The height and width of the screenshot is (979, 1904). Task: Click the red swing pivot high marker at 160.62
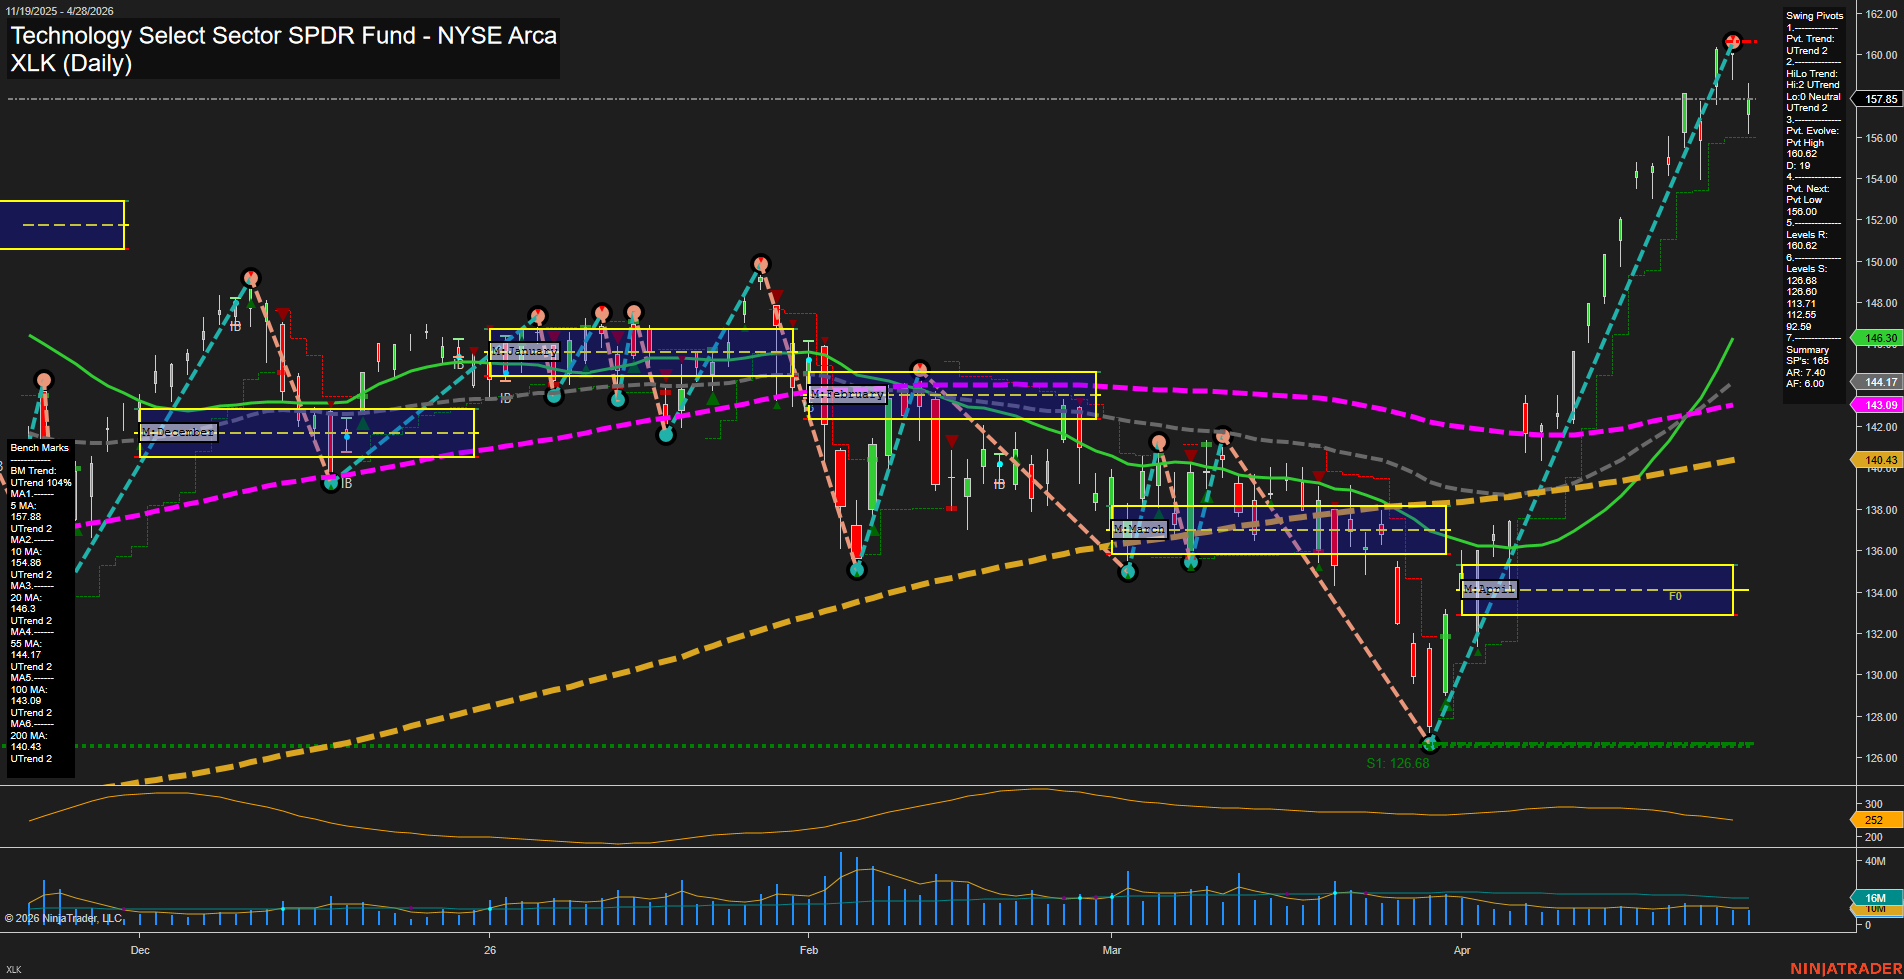[x=1733, y=41]
